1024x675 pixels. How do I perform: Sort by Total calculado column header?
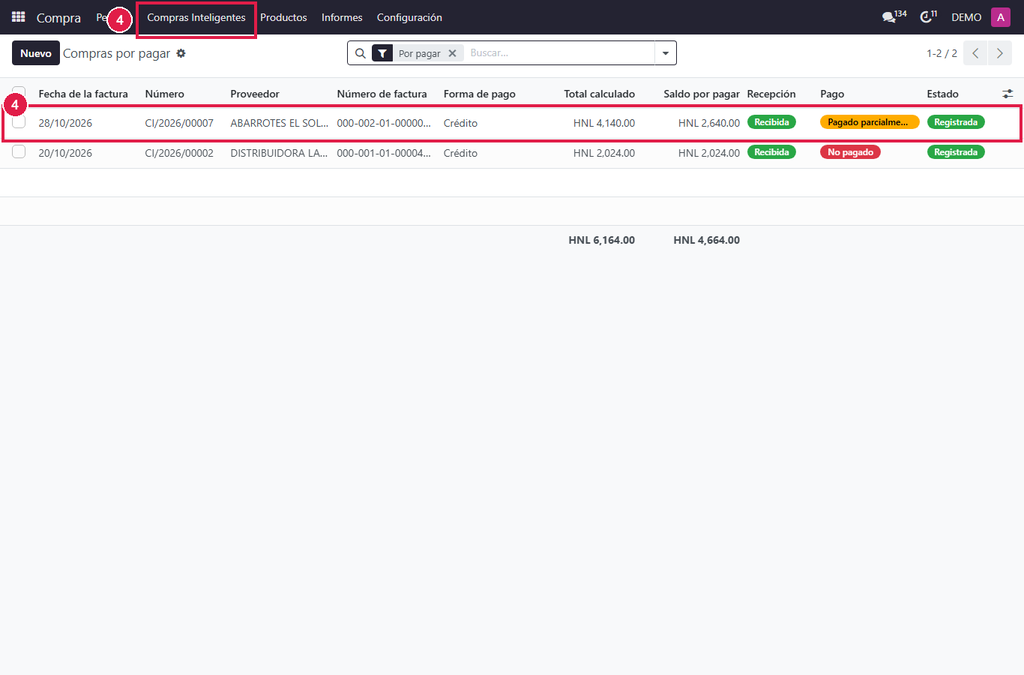coord(600,94)
